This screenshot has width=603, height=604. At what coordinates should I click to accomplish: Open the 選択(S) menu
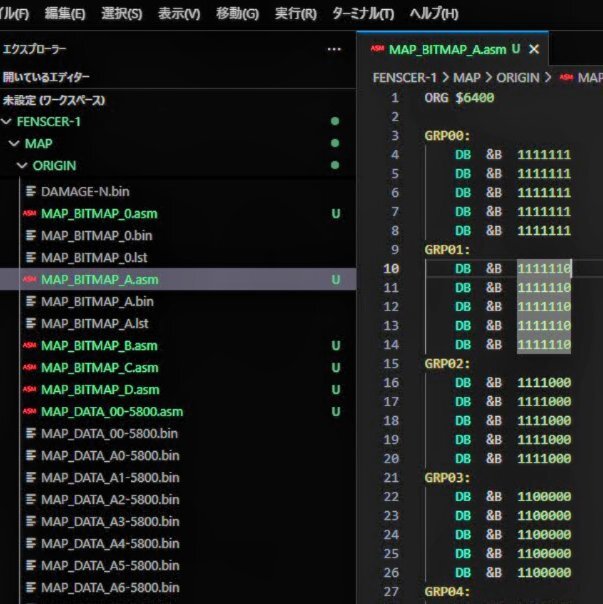(x=122, y=14)
